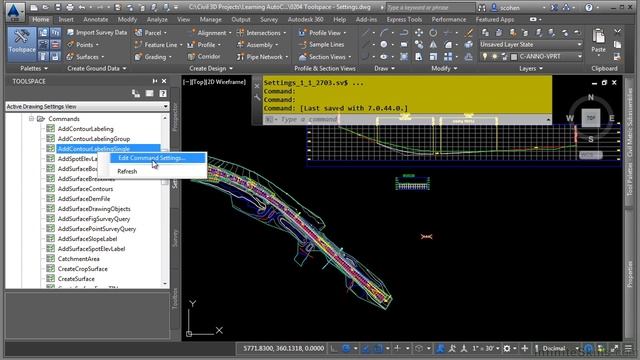Open the Modify ribbon tab

[127, 20]
